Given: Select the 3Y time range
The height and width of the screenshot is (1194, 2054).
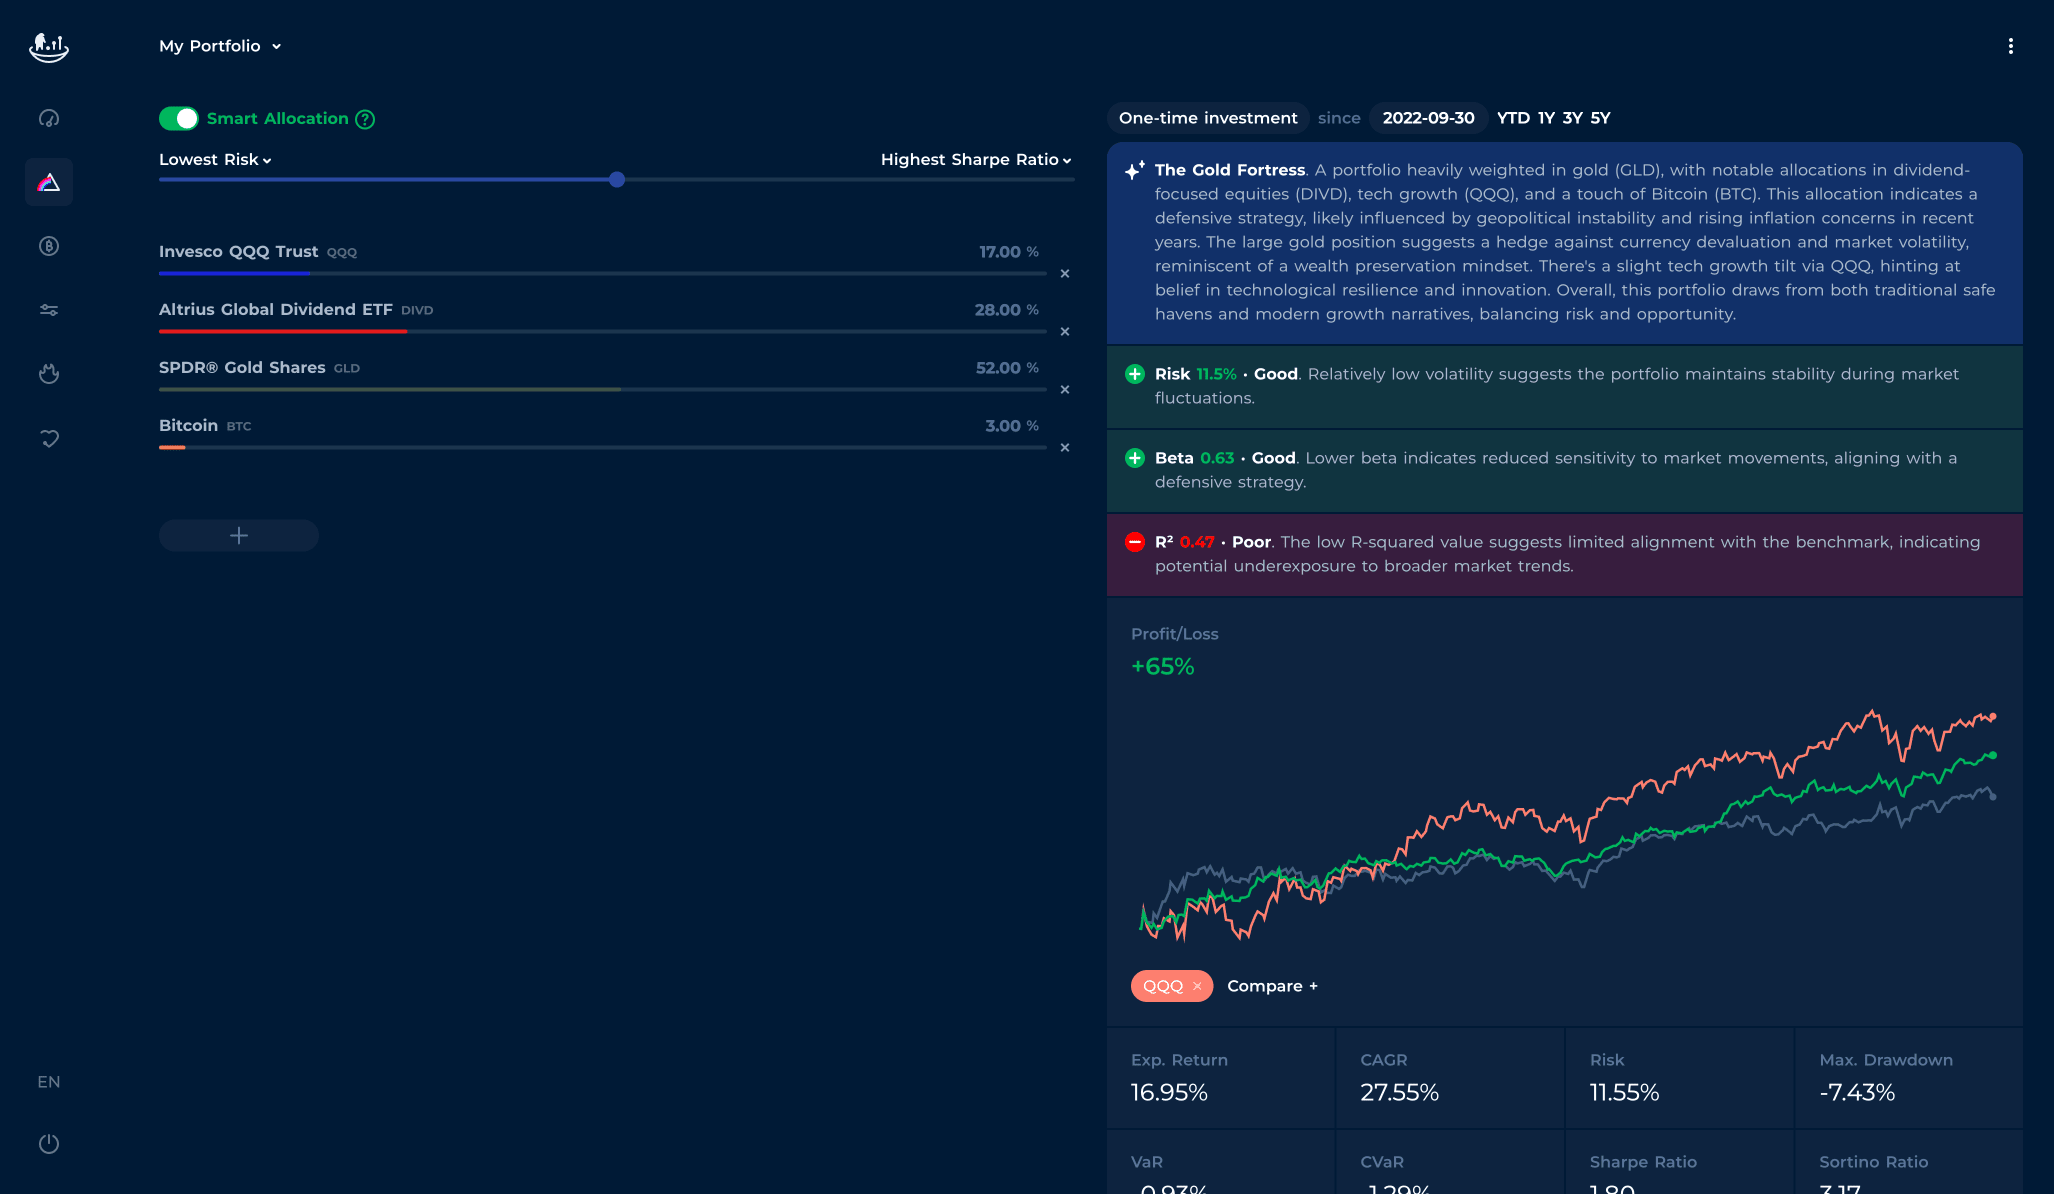Looking at the screenshot, I should pos(1573,118).
